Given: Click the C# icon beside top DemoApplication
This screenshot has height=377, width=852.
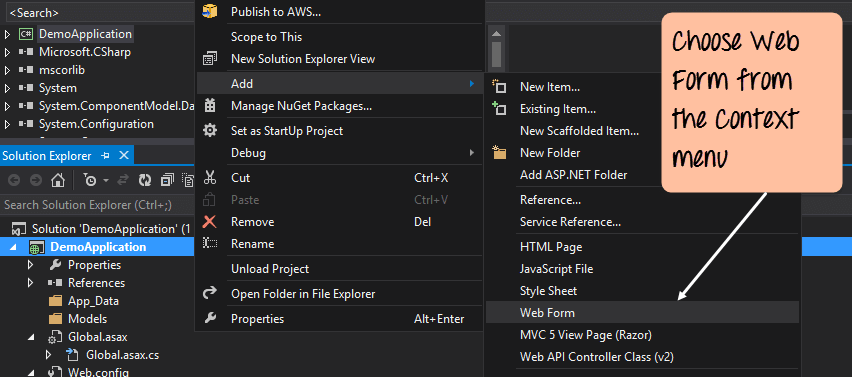Looking at the screenshot, I should click(x=25, y=34).
